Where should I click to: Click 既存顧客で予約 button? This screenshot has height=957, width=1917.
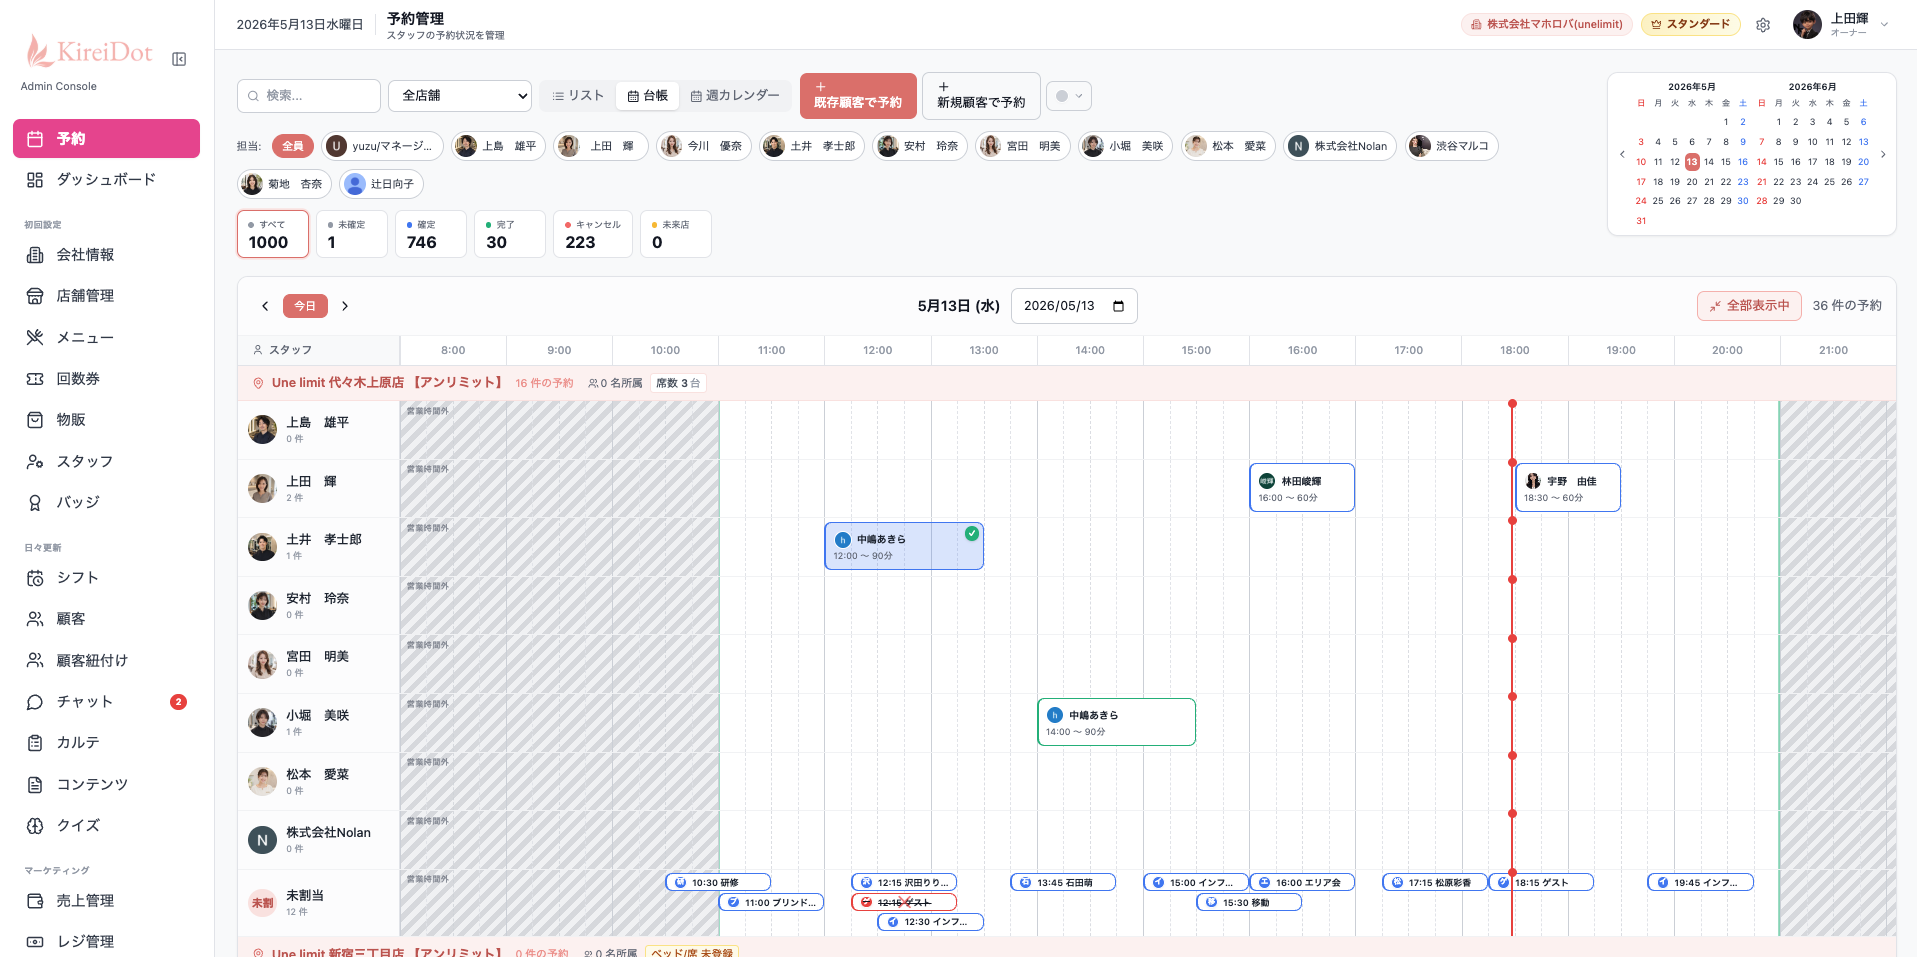[858, 96]
